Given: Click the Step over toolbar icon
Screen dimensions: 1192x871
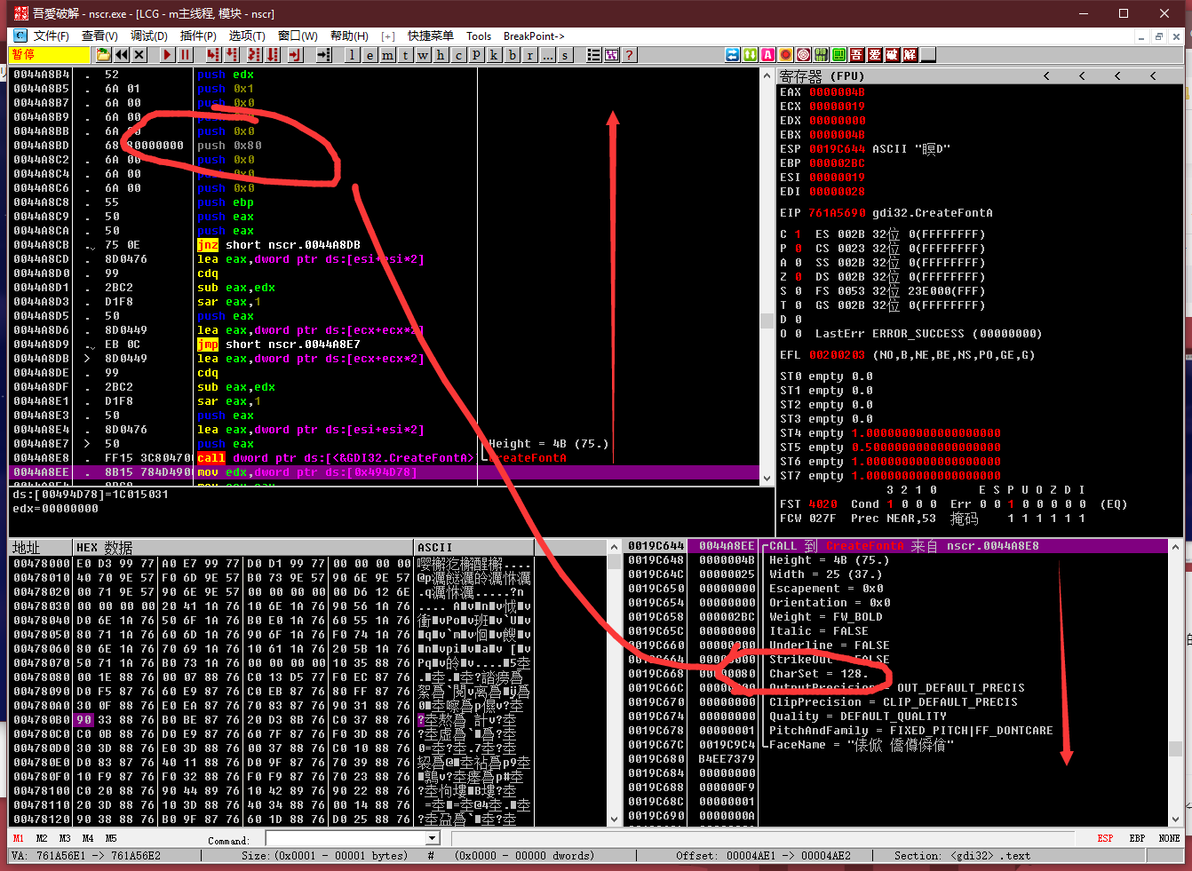Looking at the screenshot, I should (232, 55).
